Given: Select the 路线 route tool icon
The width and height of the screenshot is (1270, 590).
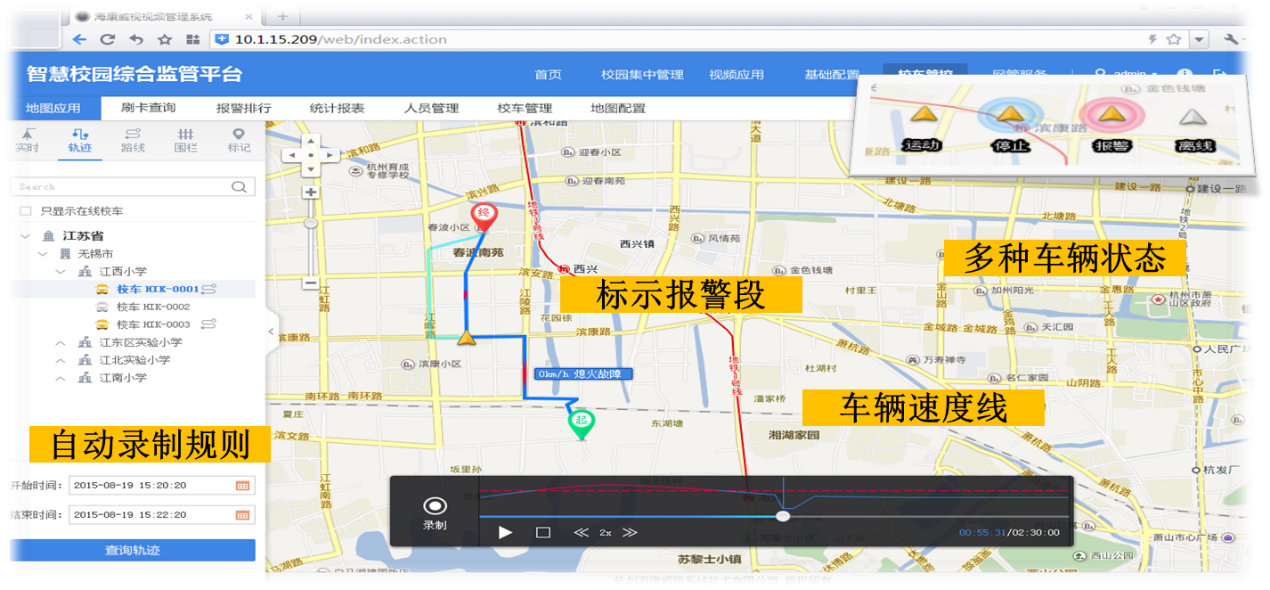Looking at the screenshot, I should coord(132,140).
